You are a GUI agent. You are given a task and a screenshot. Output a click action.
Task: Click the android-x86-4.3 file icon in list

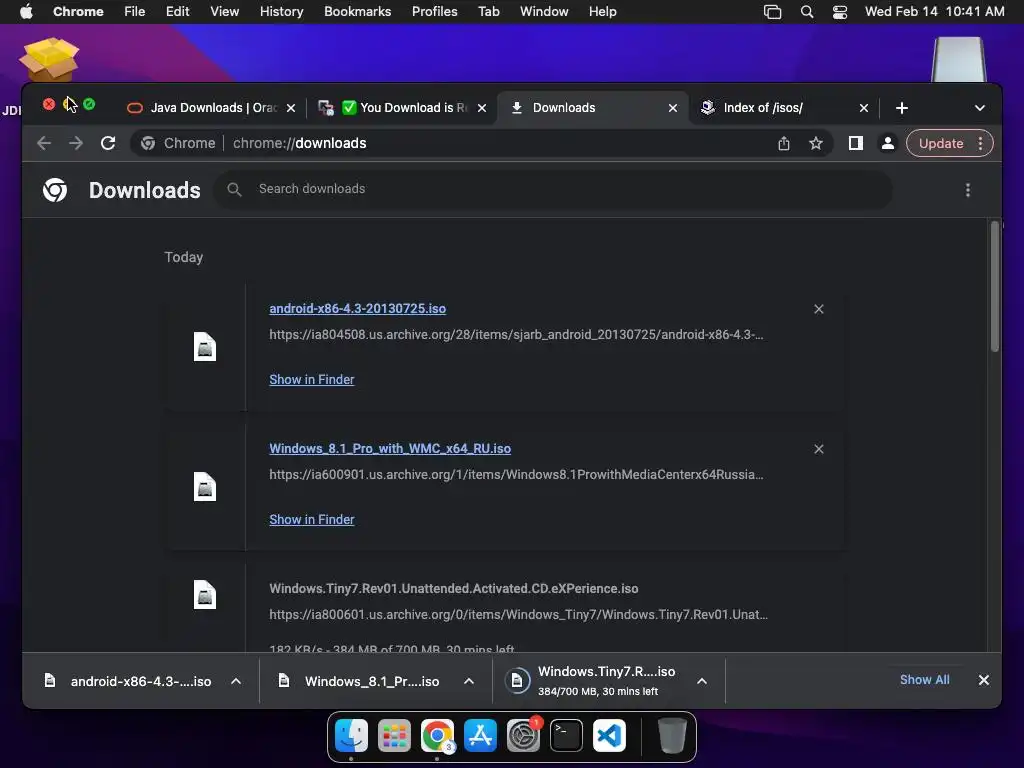point(205,347)
